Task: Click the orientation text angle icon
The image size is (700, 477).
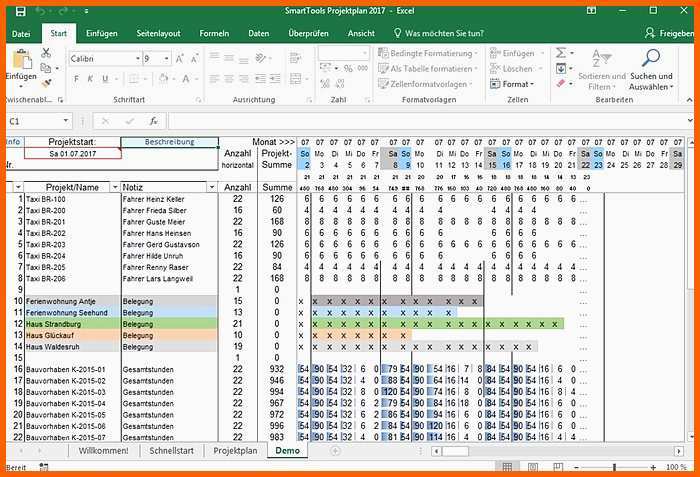Action: tap(260, 58)
